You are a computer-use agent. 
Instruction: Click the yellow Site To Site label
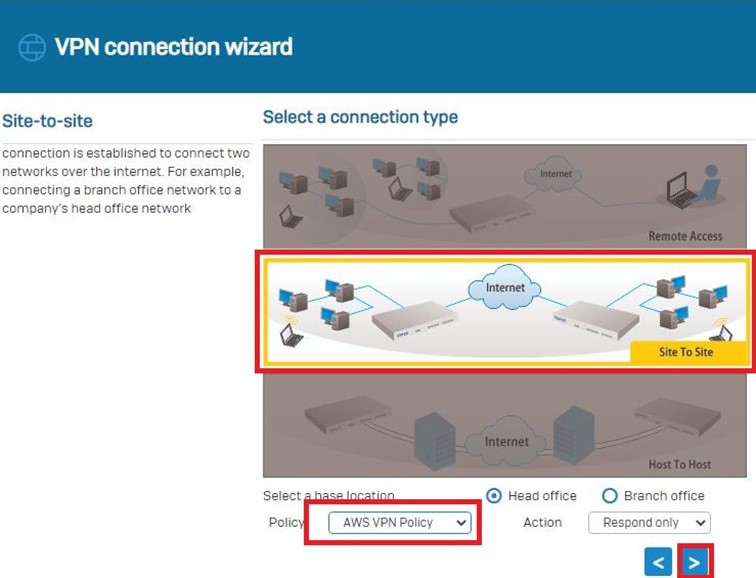[x=686, y=352]
